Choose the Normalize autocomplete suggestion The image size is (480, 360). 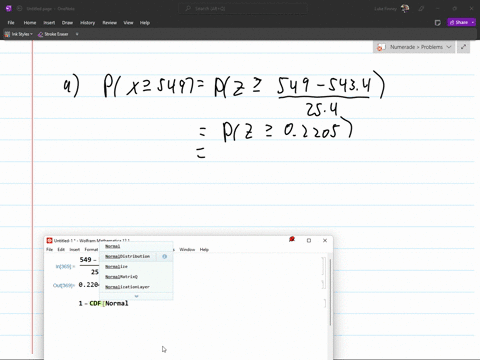click(x=136, y=267)
